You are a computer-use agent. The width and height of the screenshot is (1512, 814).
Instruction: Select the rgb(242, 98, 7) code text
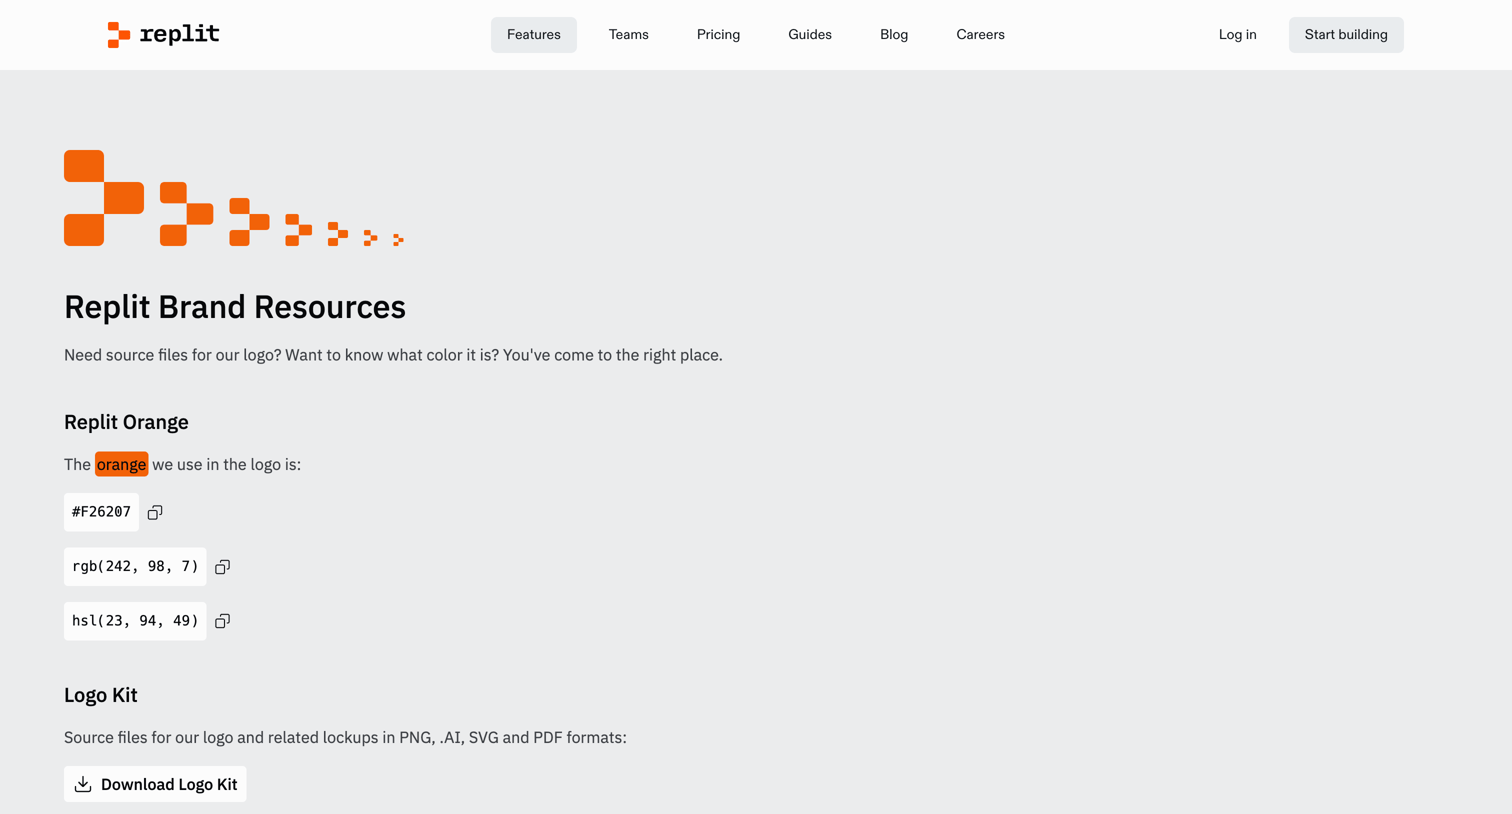(x=135, y=567)
